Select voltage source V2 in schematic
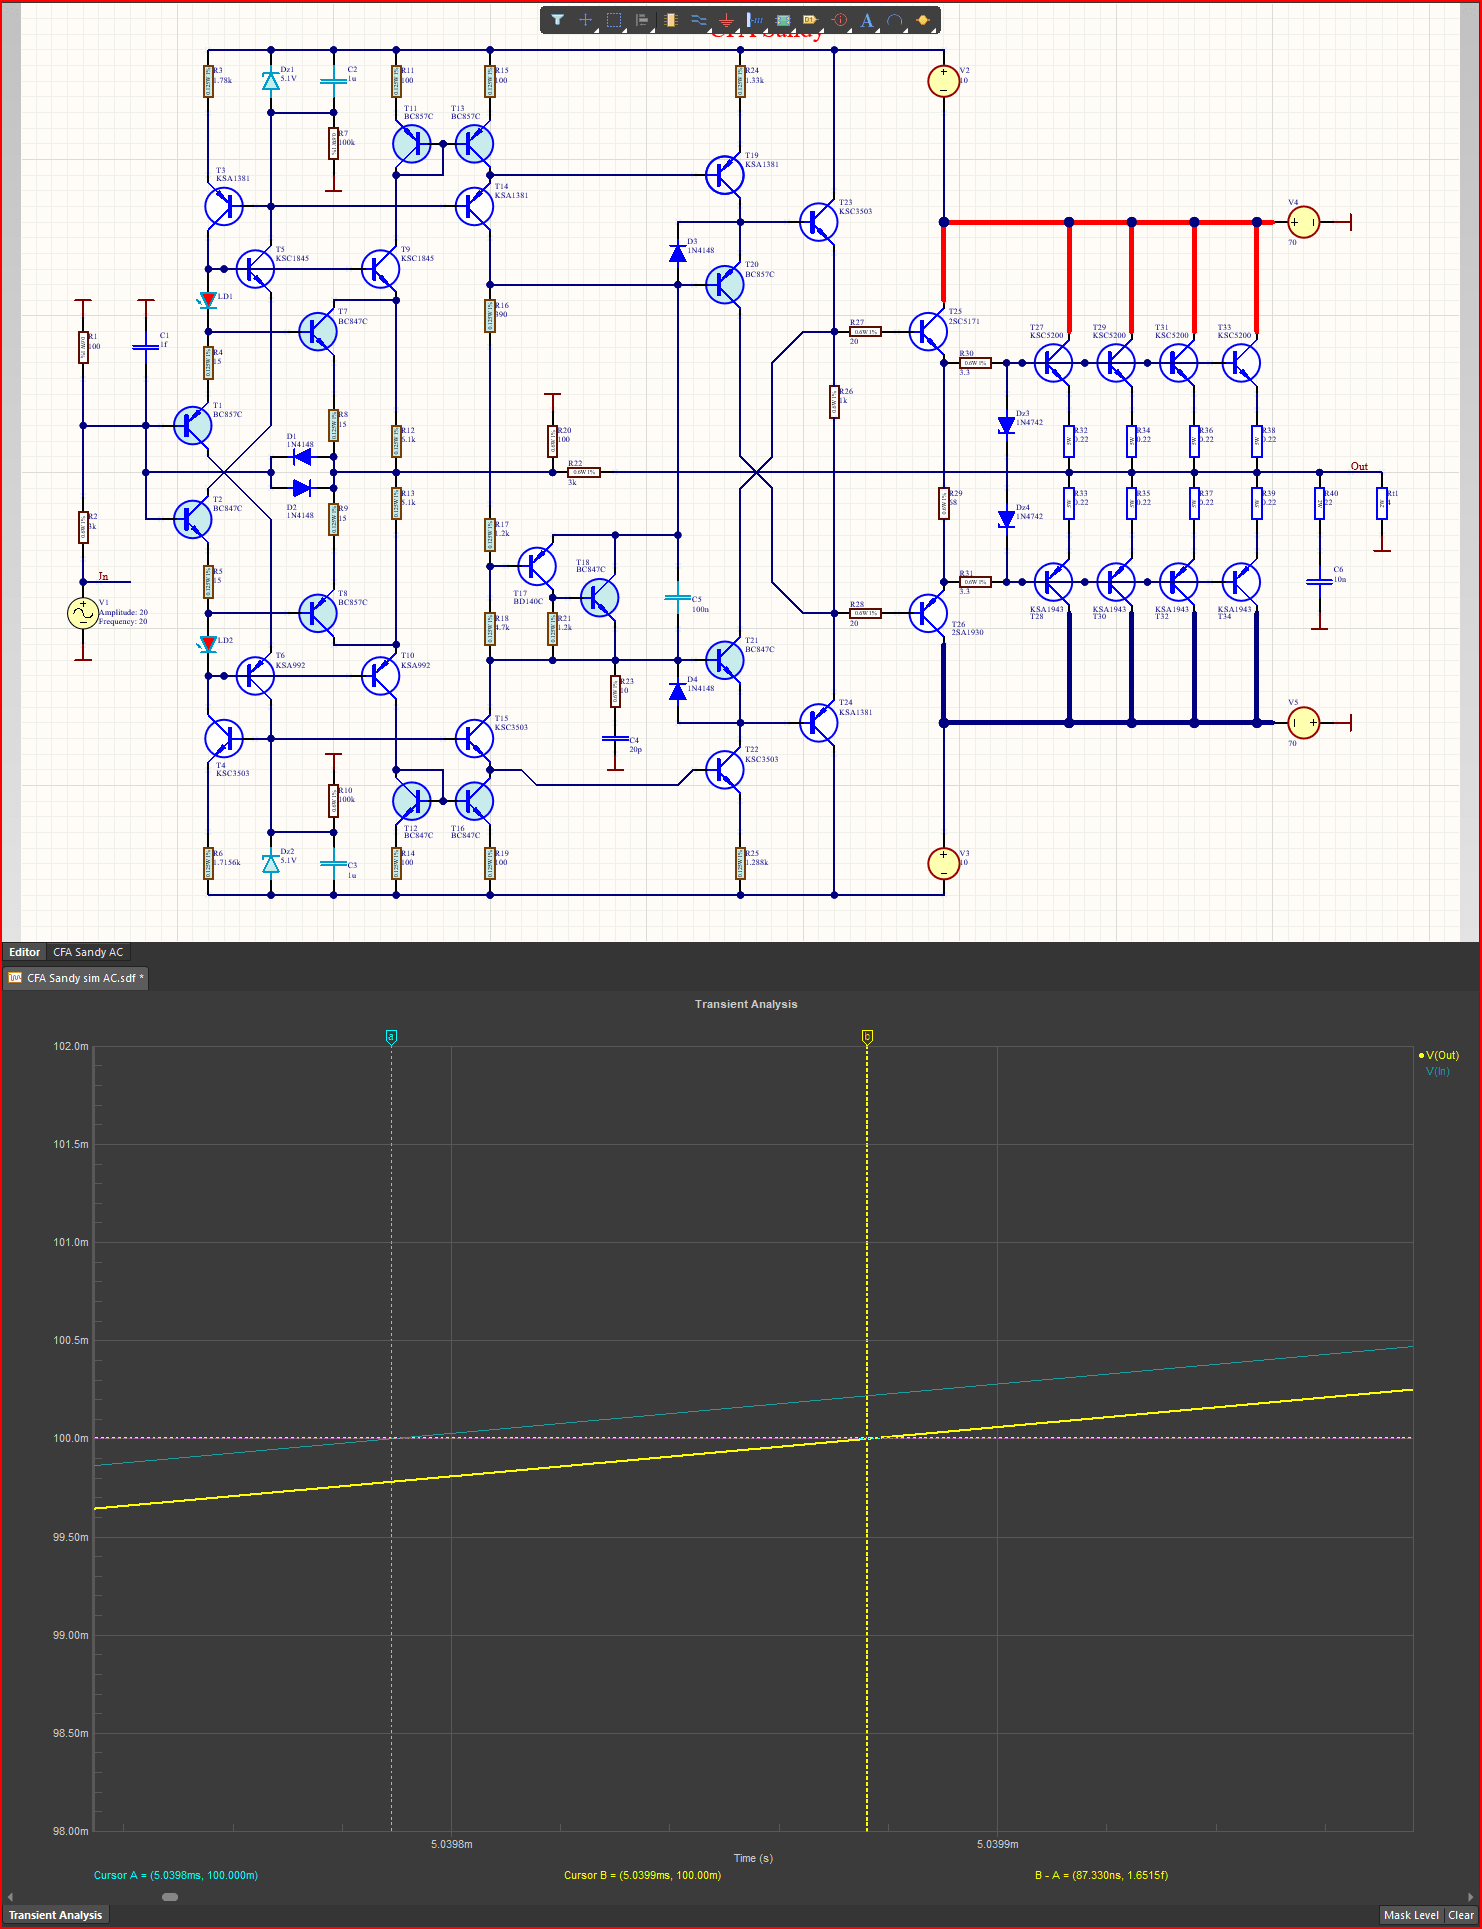This screenshot has width=1482, height=1929. coord(943,80)
